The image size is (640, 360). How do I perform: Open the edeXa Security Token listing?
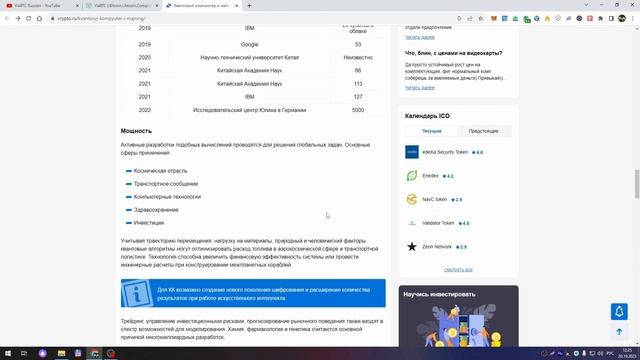(x=445, y=152)
